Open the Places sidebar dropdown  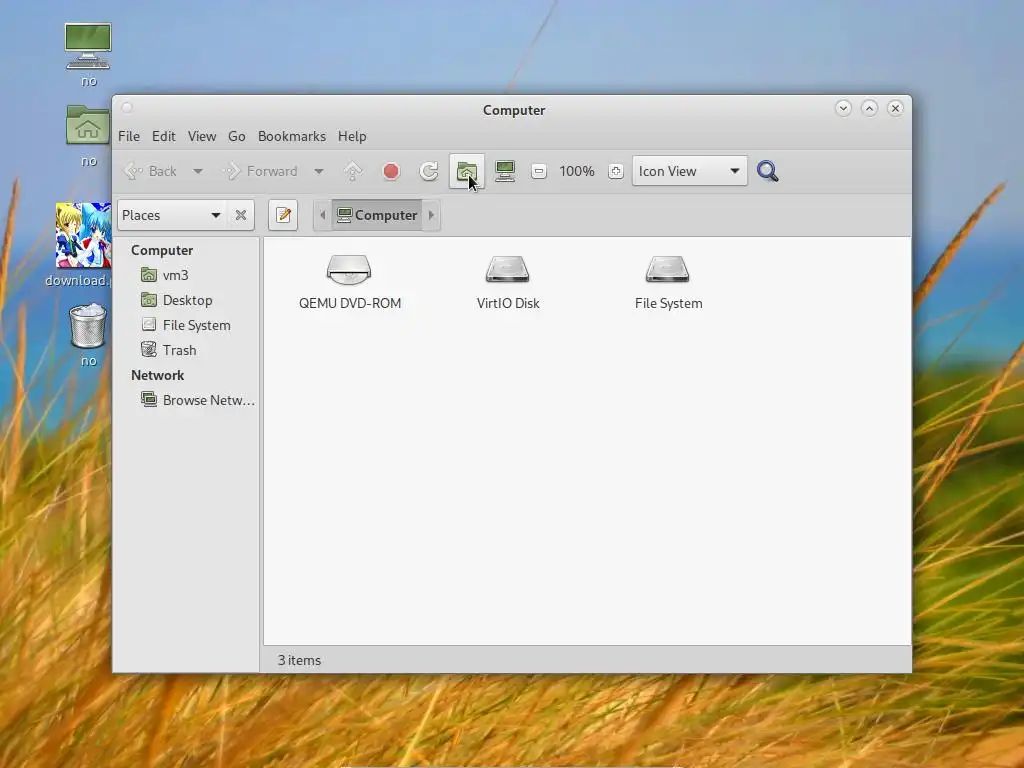point(172,215)
